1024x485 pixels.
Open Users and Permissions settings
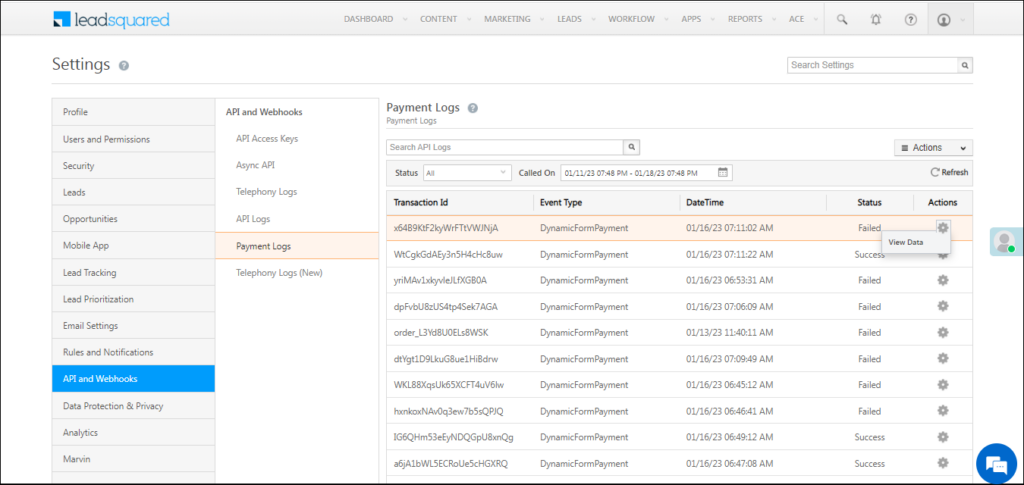pyautogui.click(x=133, y=139)
